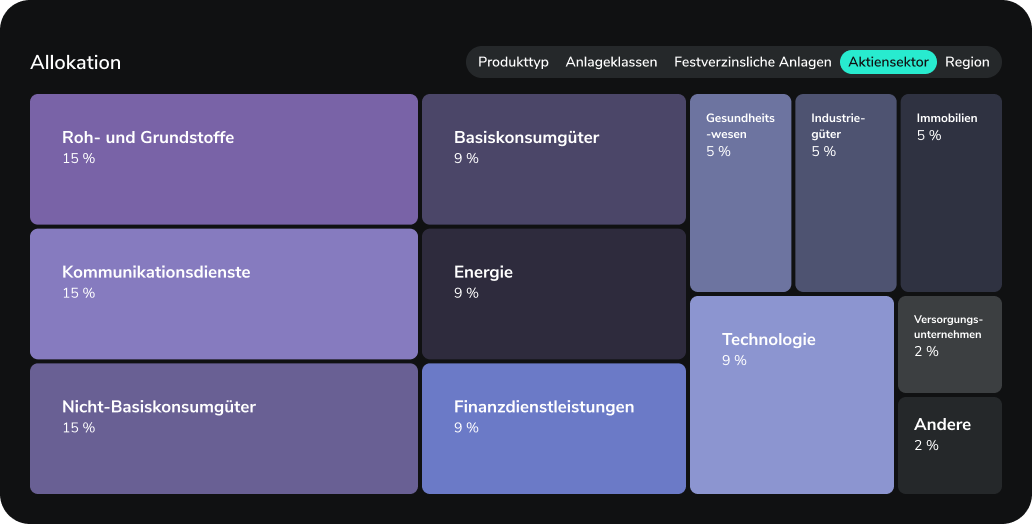1032x524 pixels.
Task: Select the Gesundheitswesen 5 % tile
Action: [x=740, y=193]
